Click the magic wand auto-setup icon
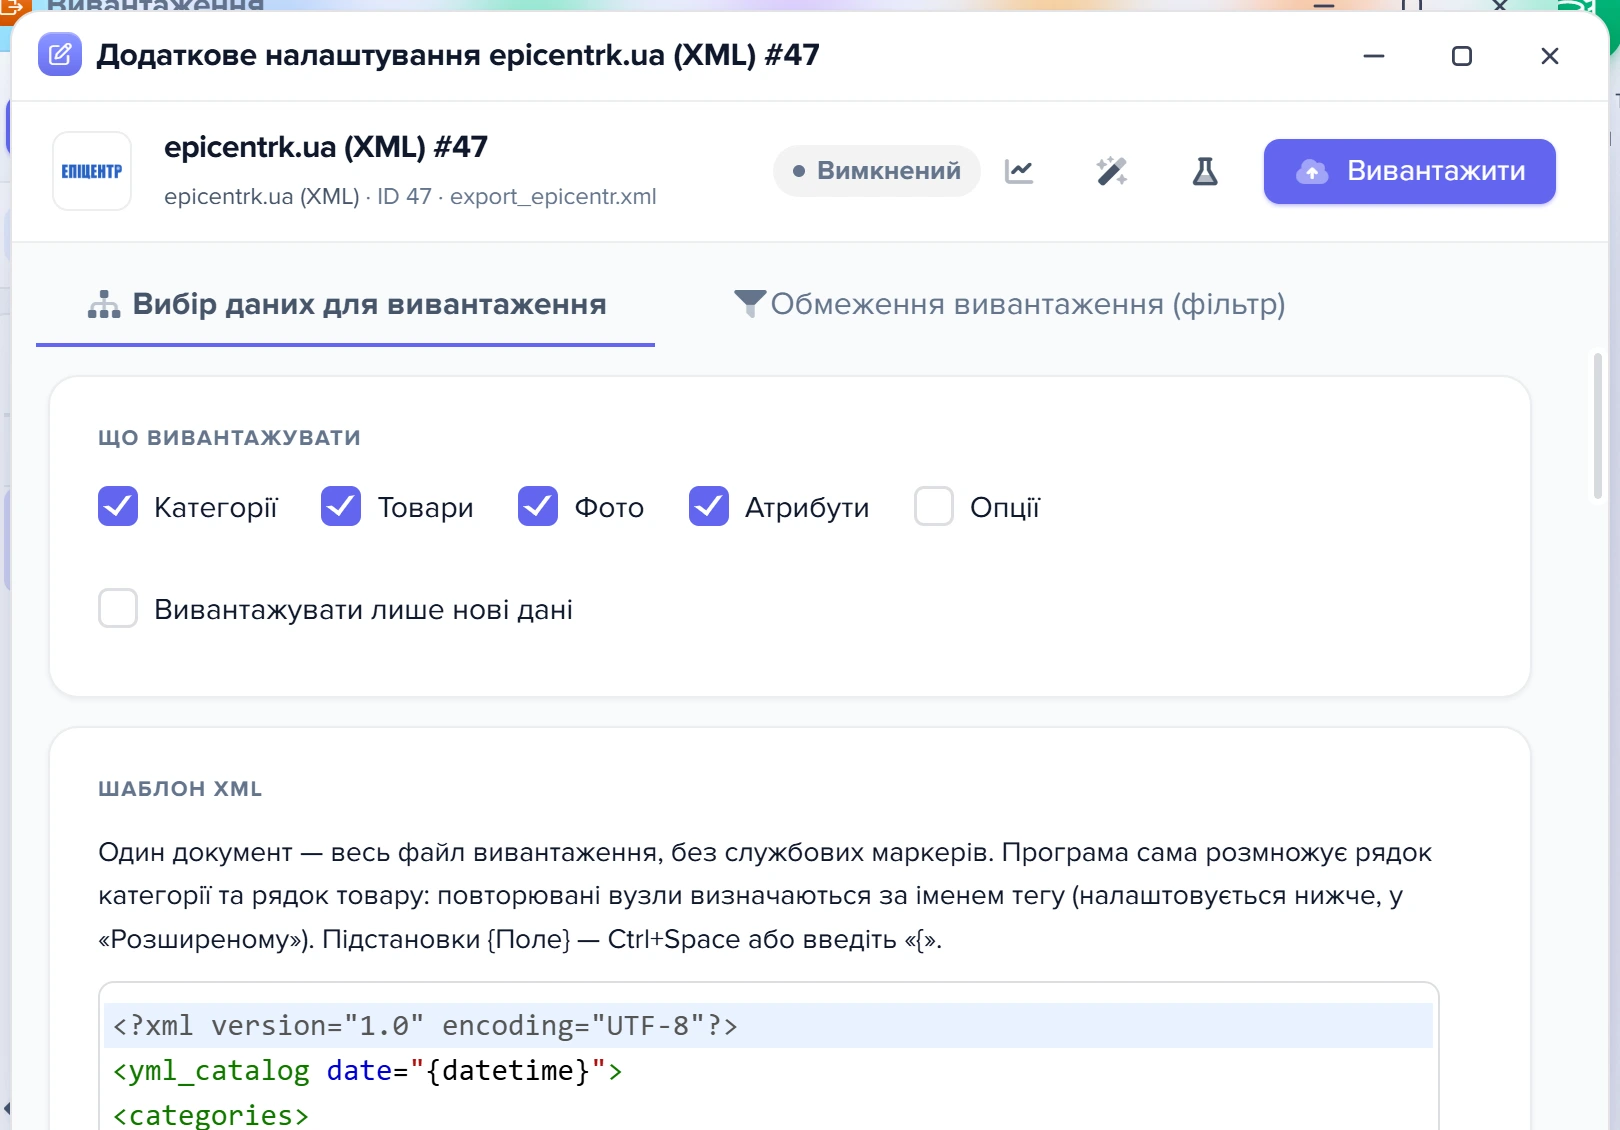This screenshot has width=1620, height=1130. pyautogui.click(x=1111, y=172)
